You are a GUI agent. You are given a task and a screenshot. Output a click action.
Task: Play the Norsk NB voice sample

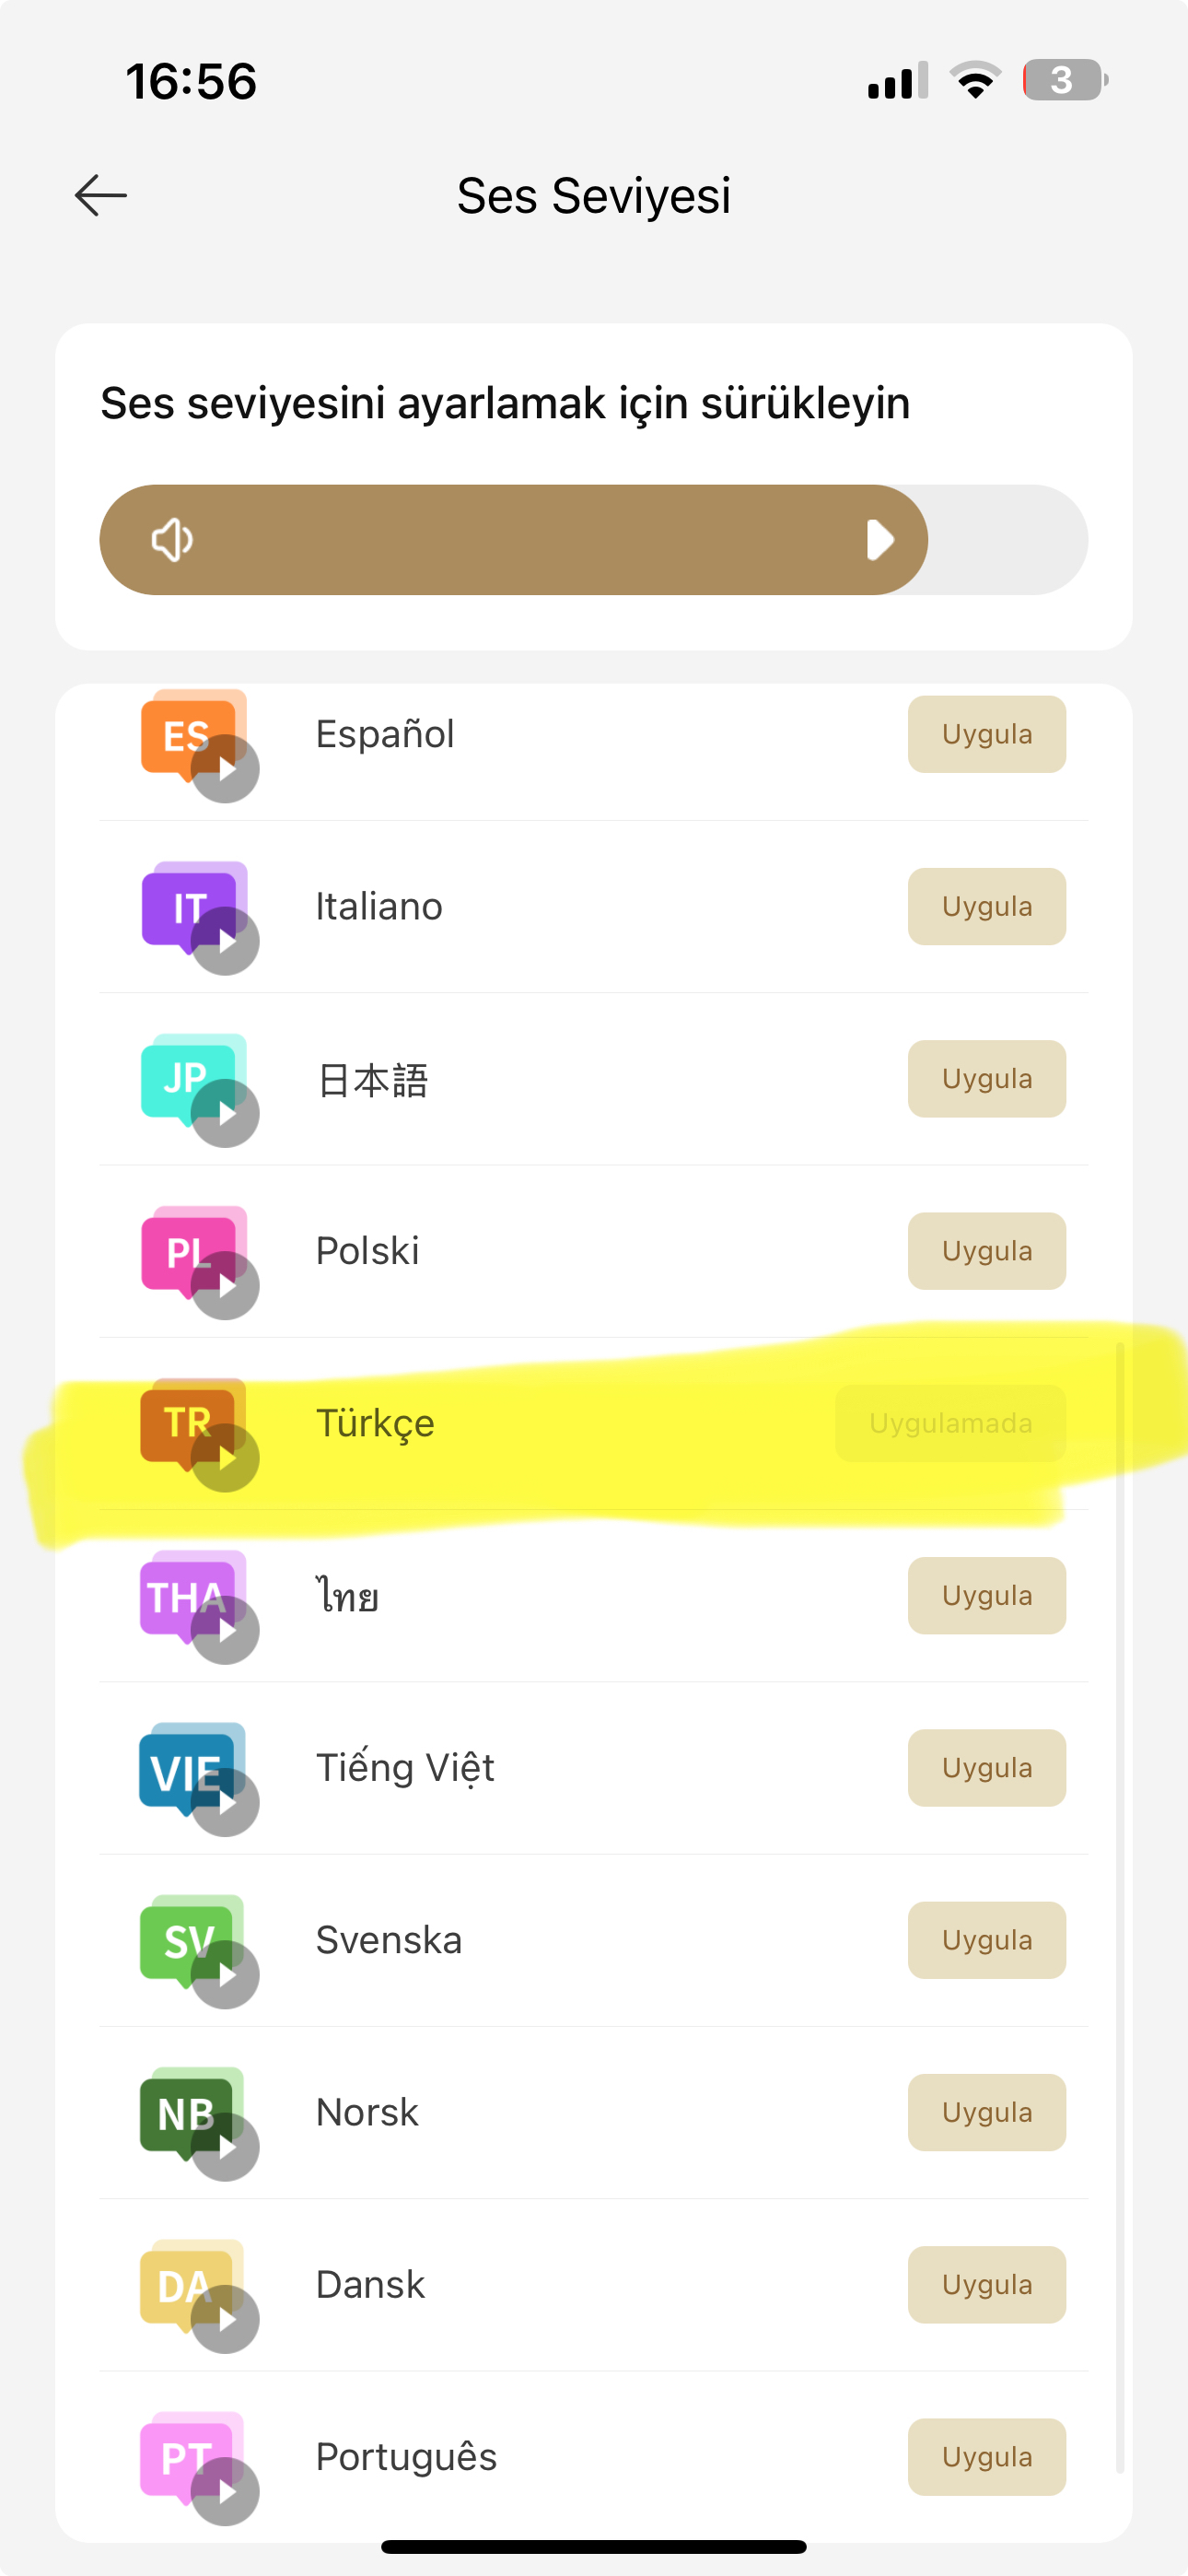pyautogui.click(x=225, y=2147)
